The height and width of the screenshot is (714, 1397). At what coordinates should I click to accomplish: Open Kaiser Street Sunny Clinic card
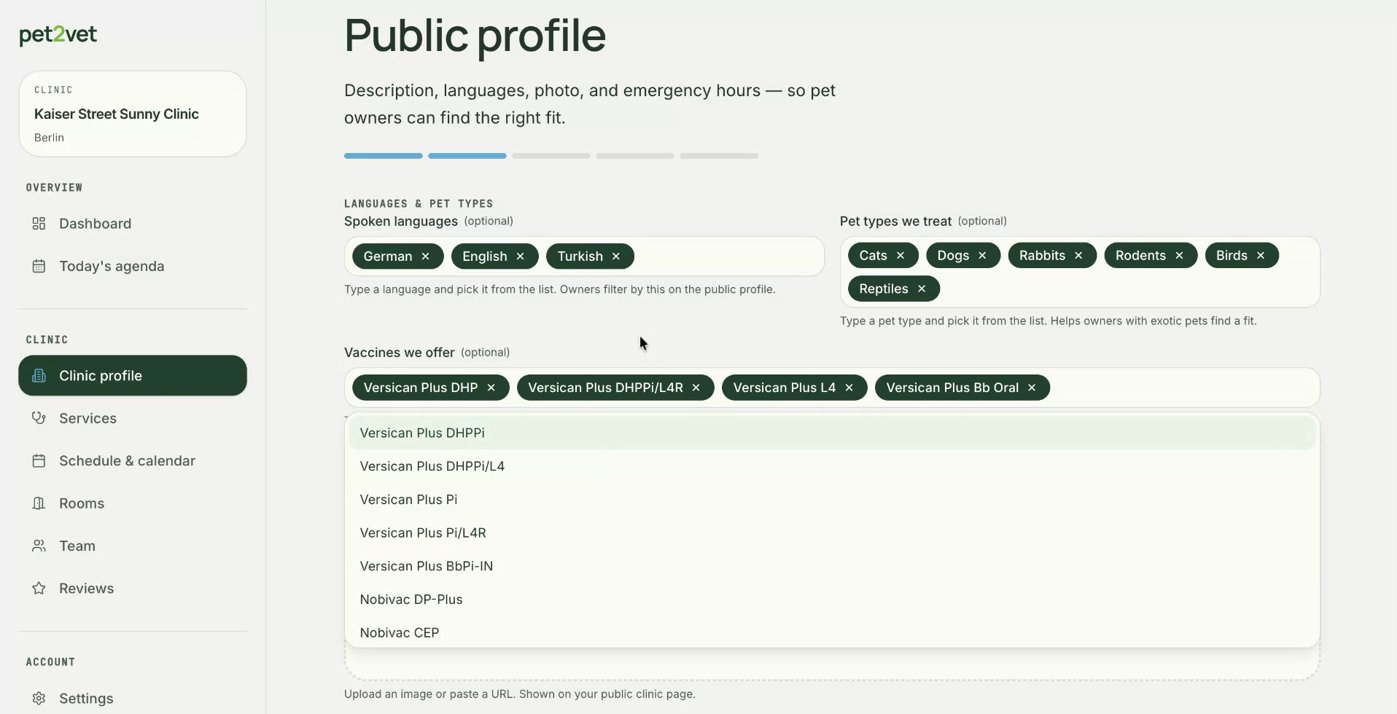(132, 114)
